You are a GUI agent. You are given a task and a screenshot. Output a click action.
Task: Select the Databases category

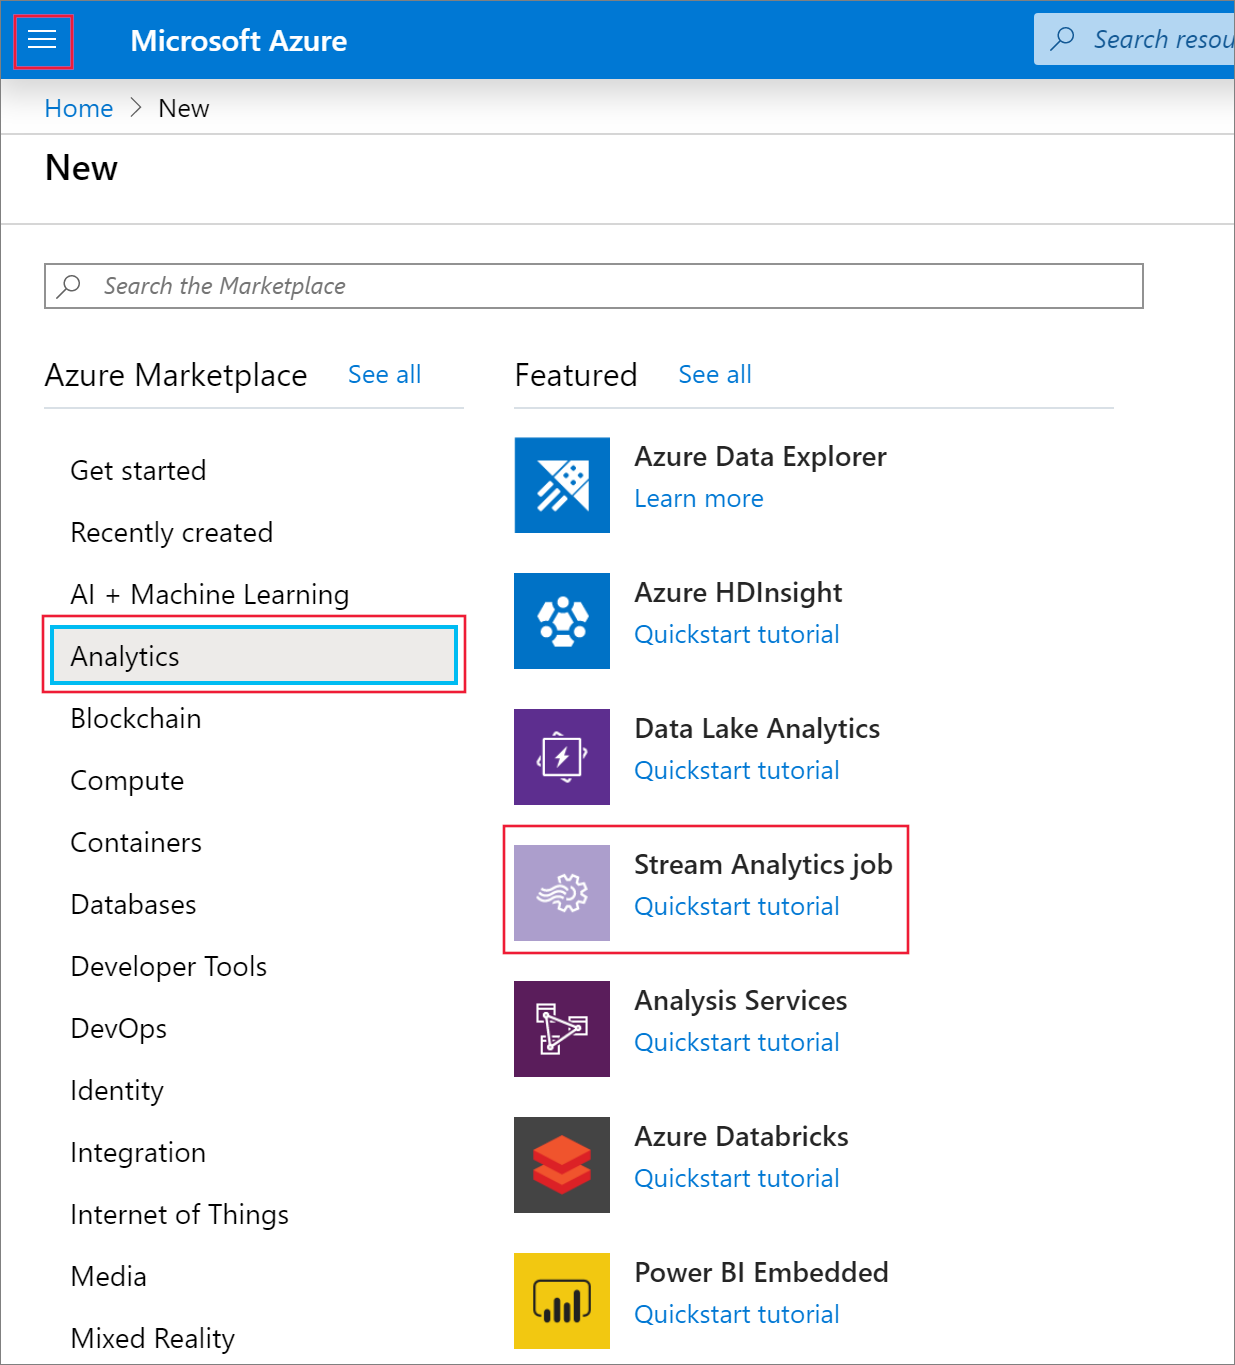click(x=134, y=905)
